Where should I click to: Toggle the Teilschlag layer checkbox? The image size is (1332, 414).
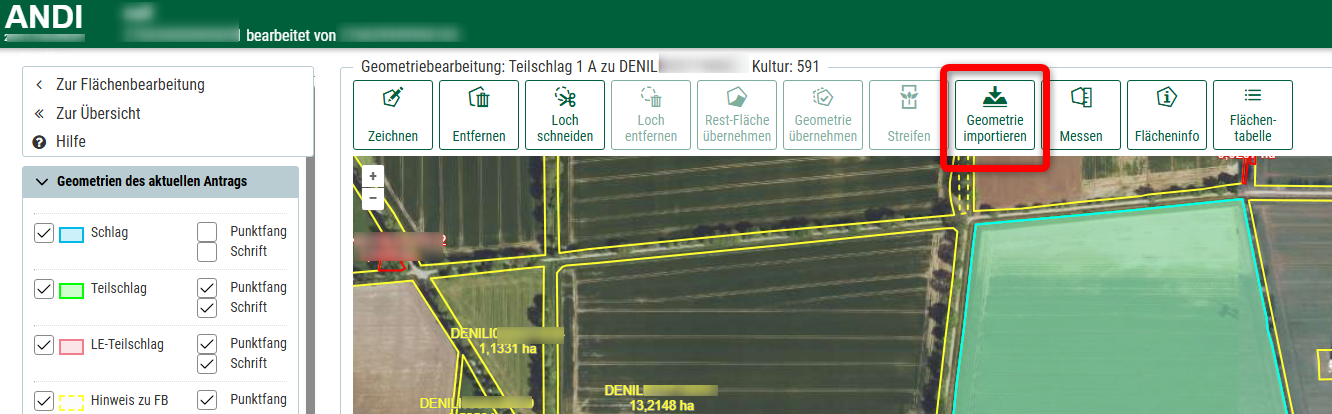click(43, 289)
